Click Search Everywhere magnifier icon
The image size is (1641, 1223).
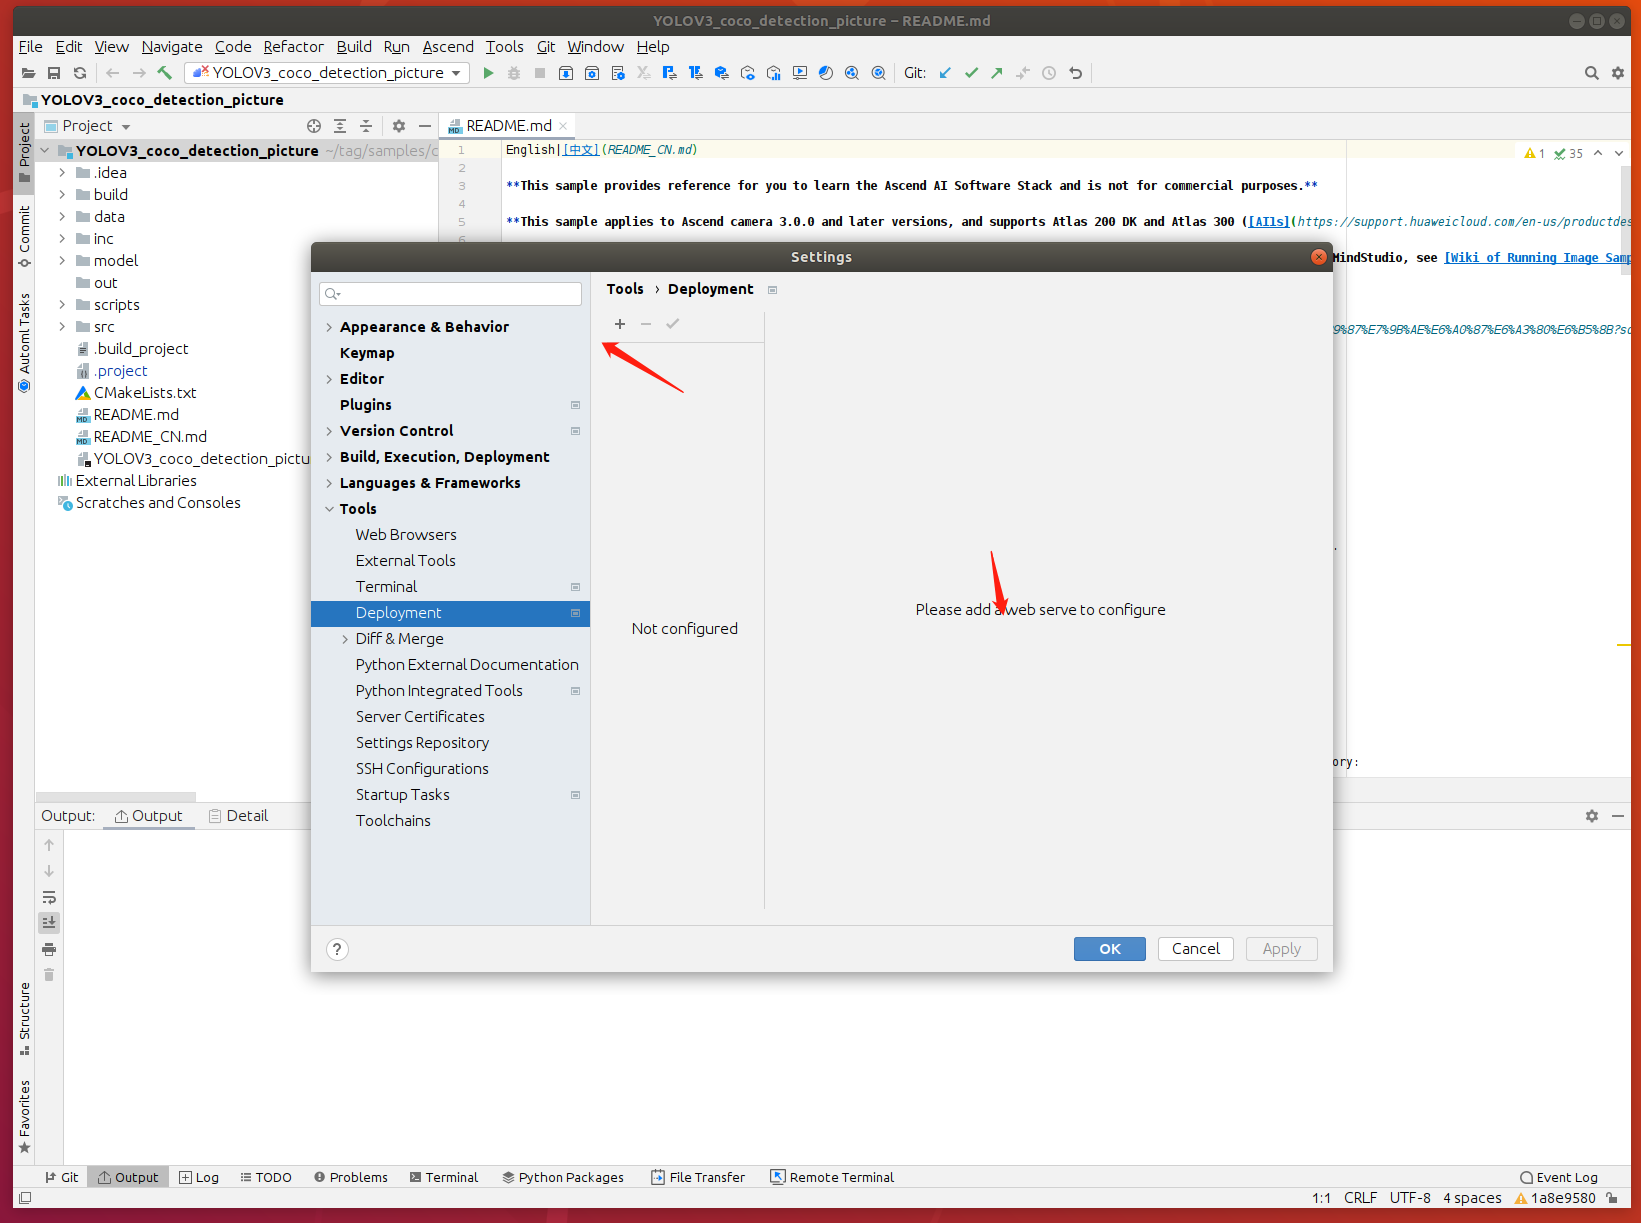click(x=1591, y=73)
